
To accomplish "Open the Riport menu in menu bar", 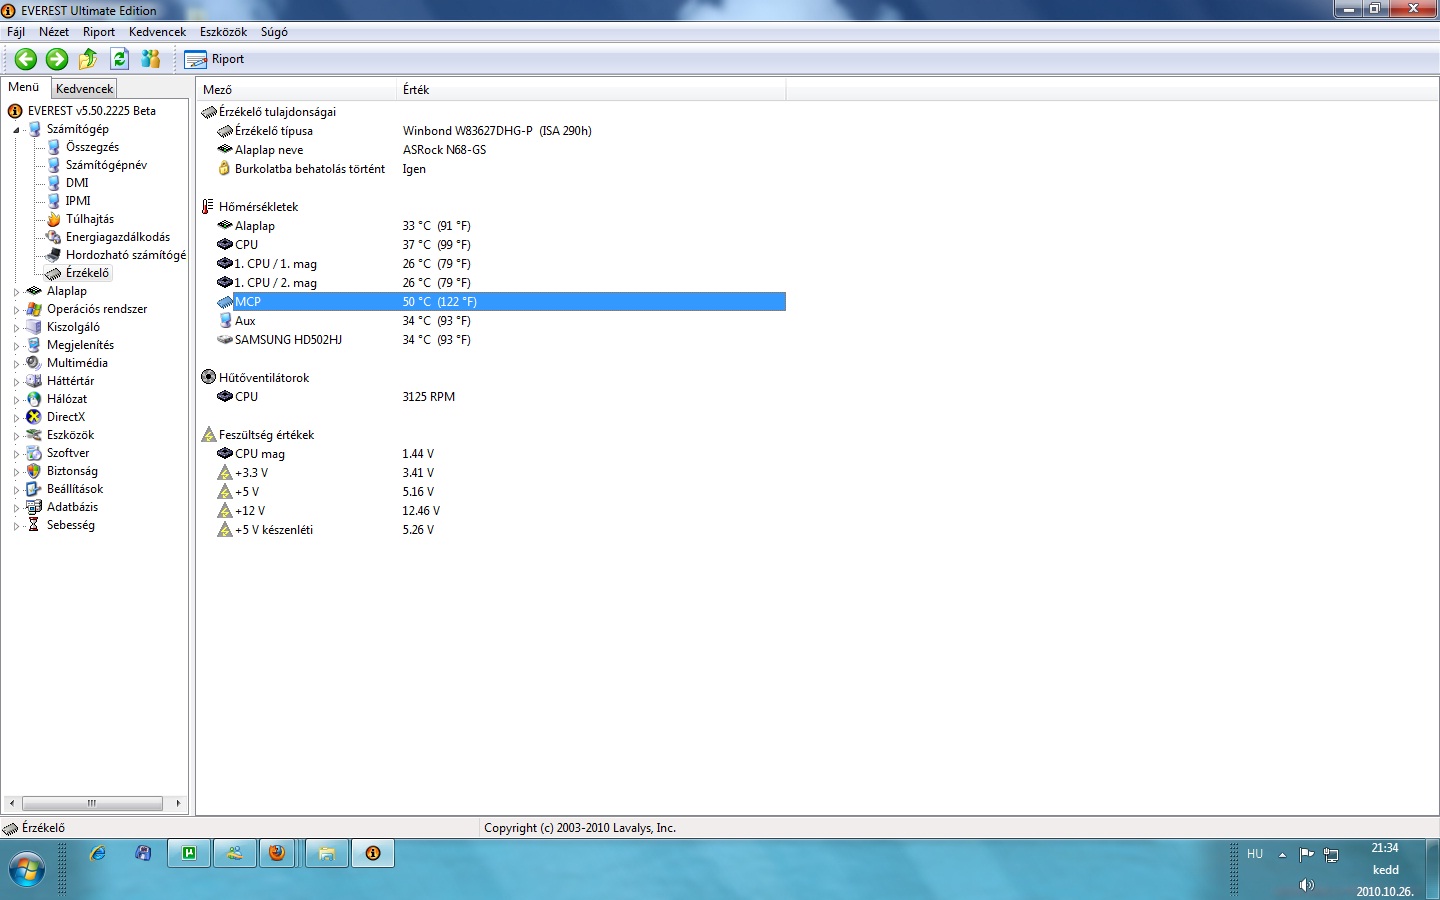I will (x=99, y=32).
